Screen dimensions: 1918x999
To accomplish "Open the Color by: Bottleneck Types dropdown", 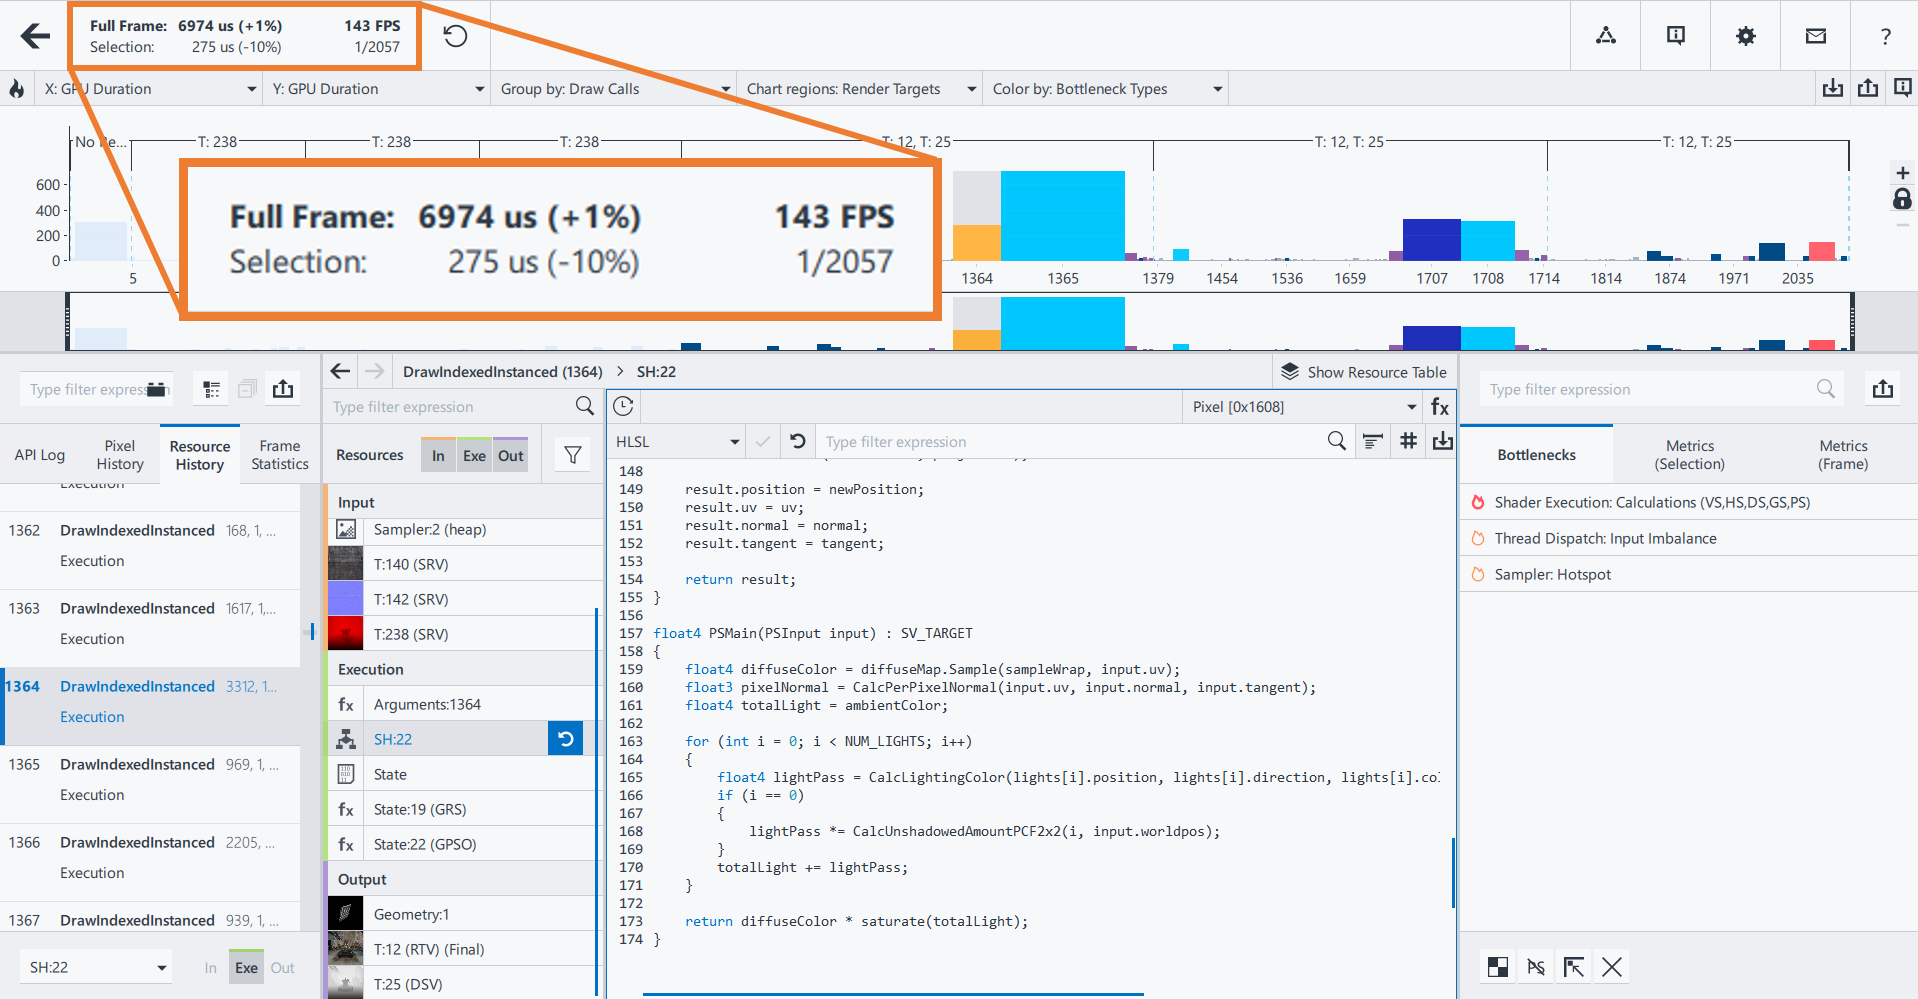I will 1106,89.
